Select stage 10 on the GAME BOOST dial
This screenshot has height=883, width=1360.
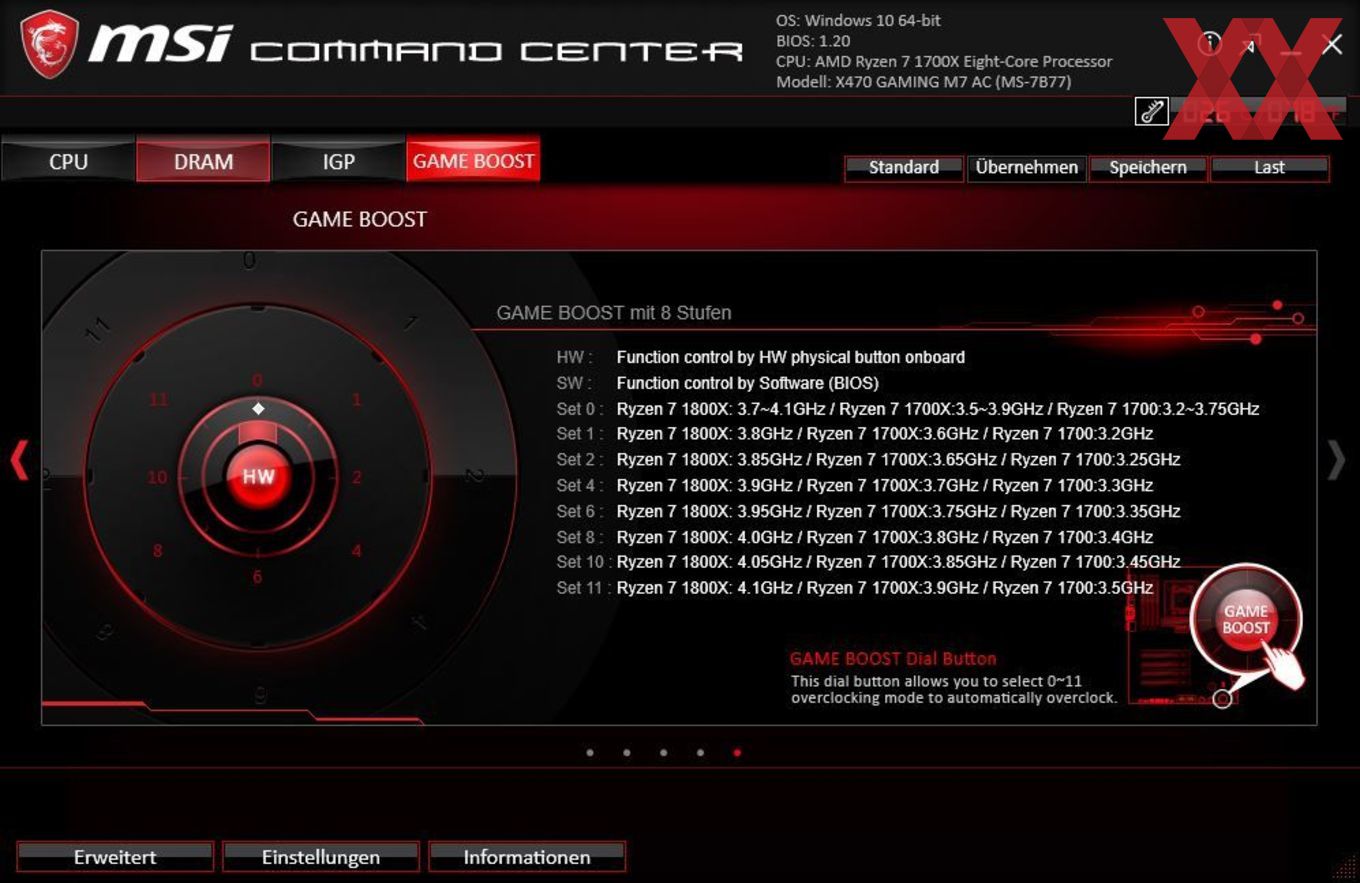pyautogui.click(x=158, y=477)
